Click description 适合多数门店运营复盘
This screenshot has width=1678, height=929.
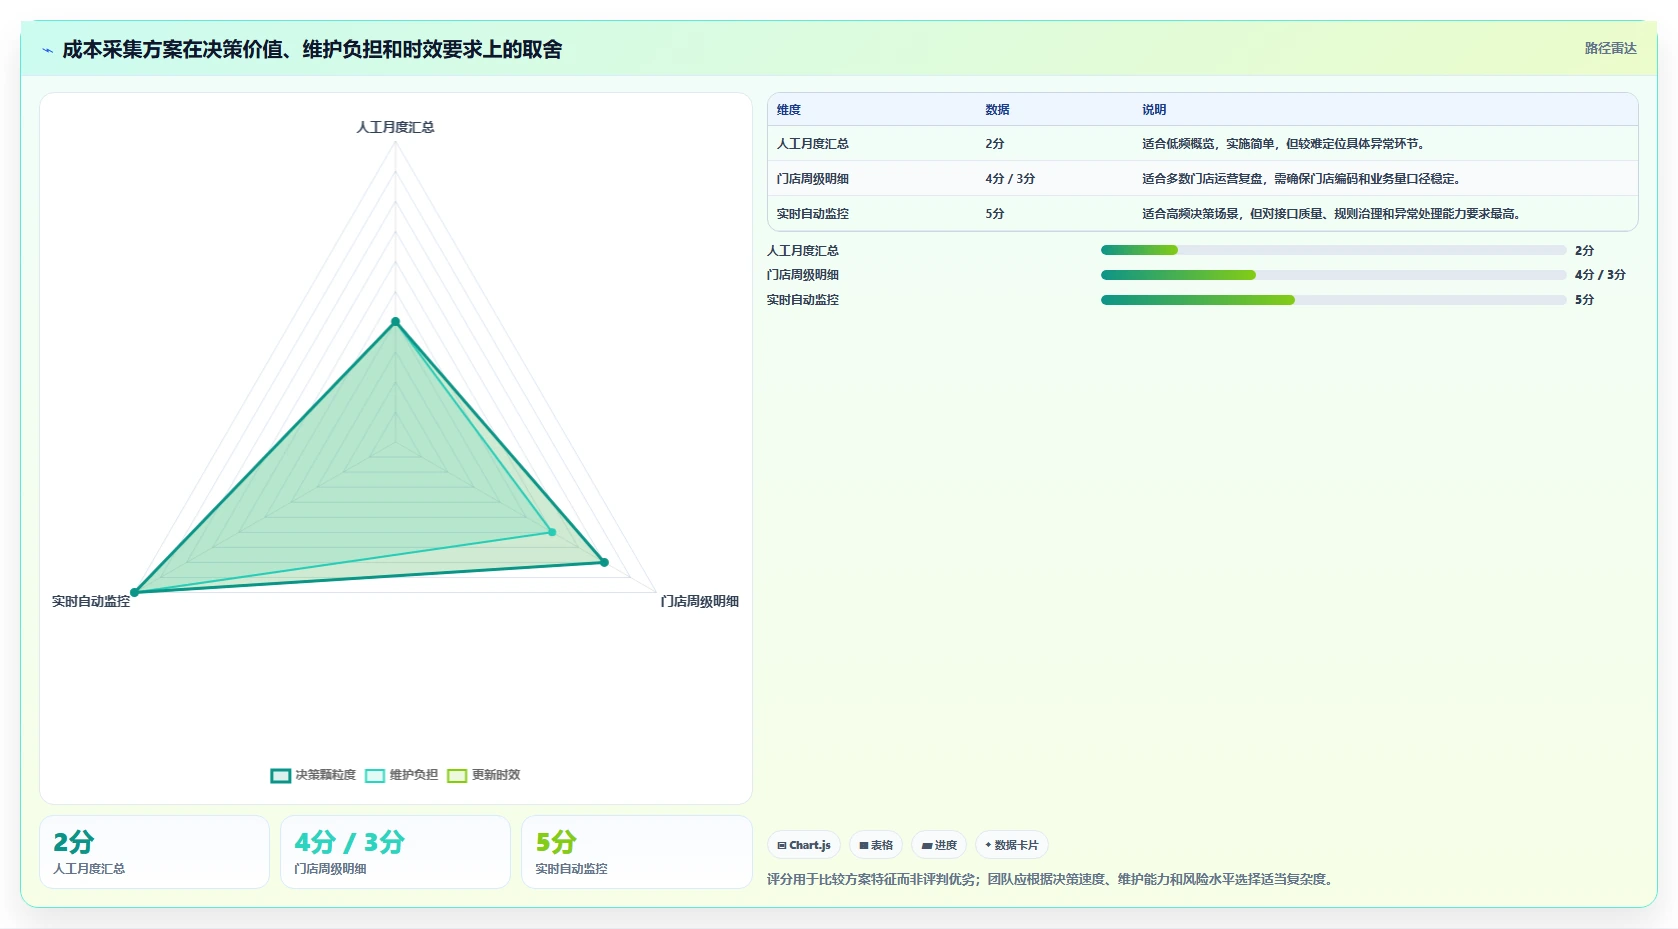click(x=1302, y=179)
